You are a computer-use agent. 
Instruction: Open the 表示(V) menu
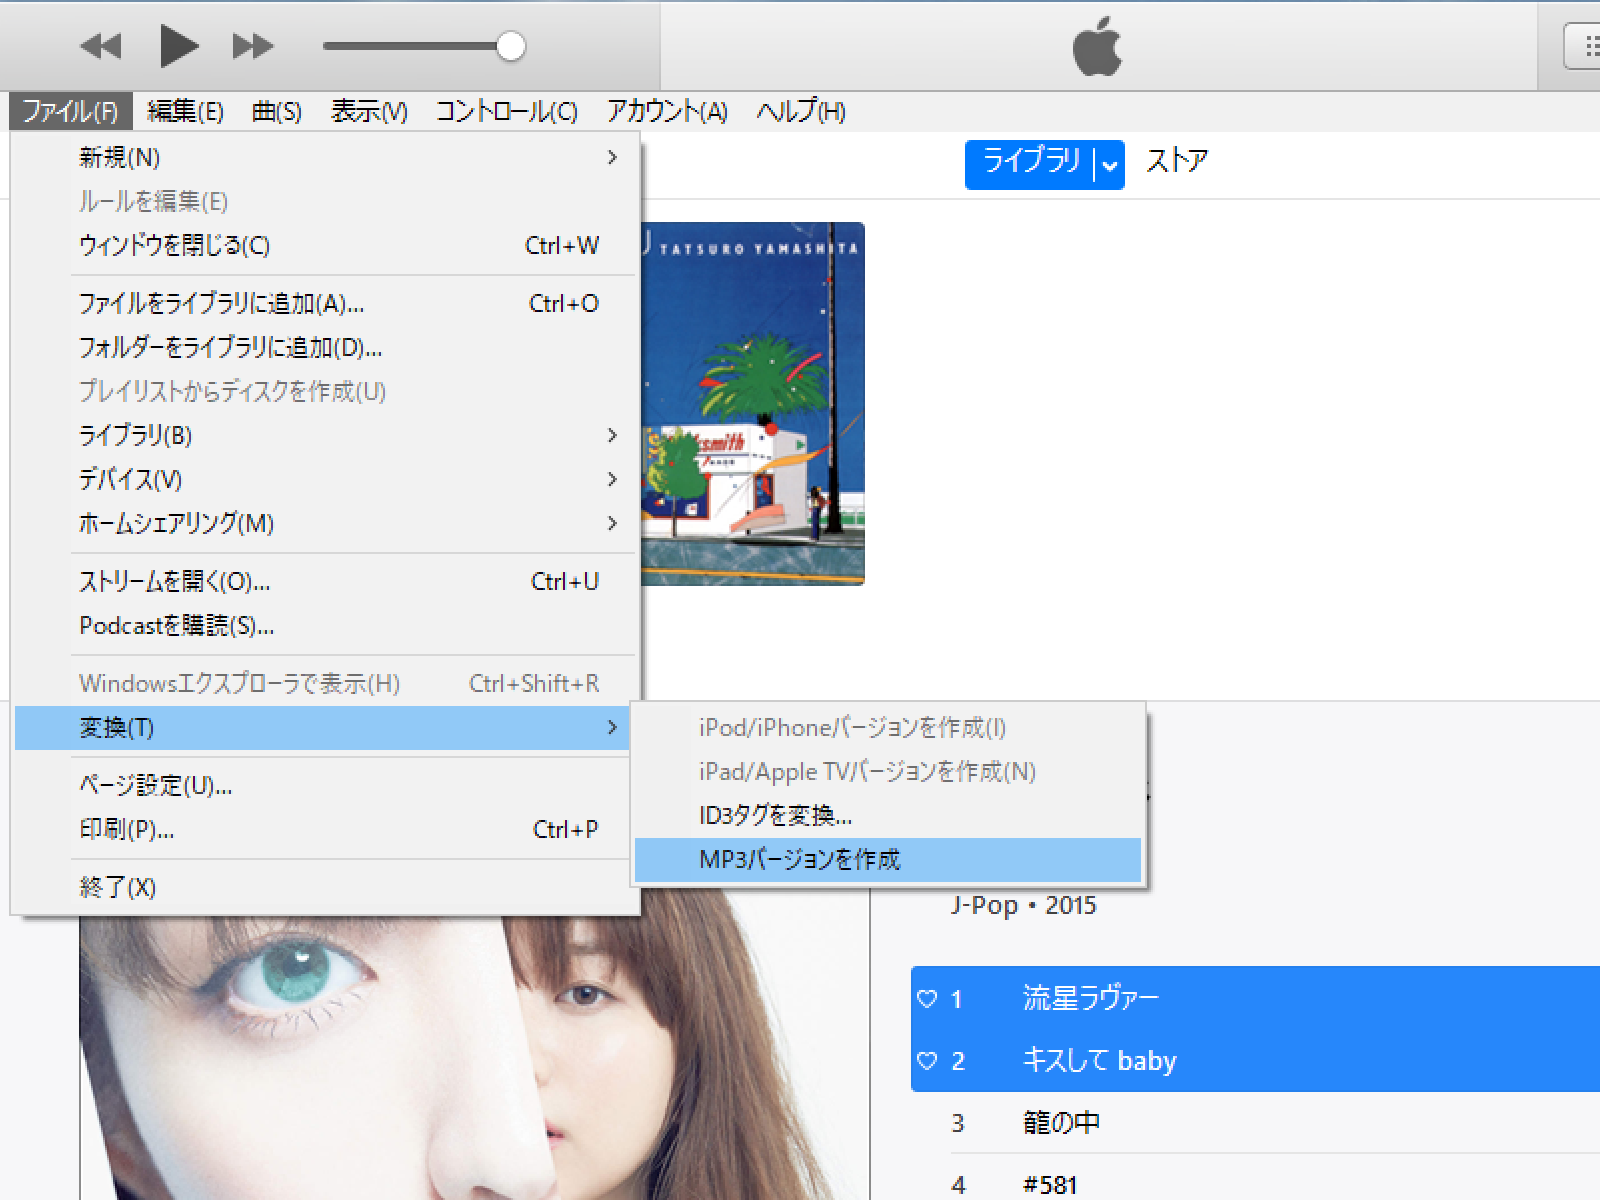[x=369, y=111]
